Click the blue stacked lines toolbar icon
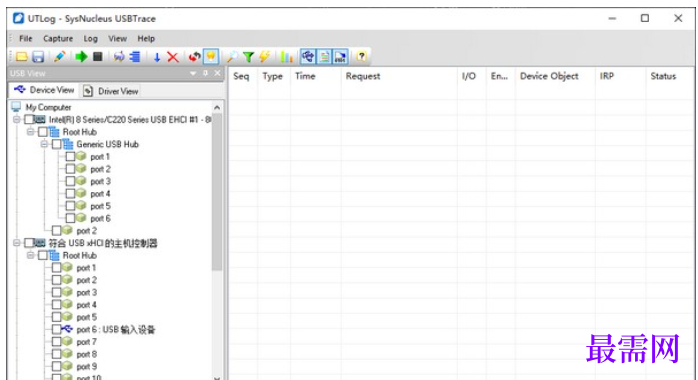 (135, 57)
